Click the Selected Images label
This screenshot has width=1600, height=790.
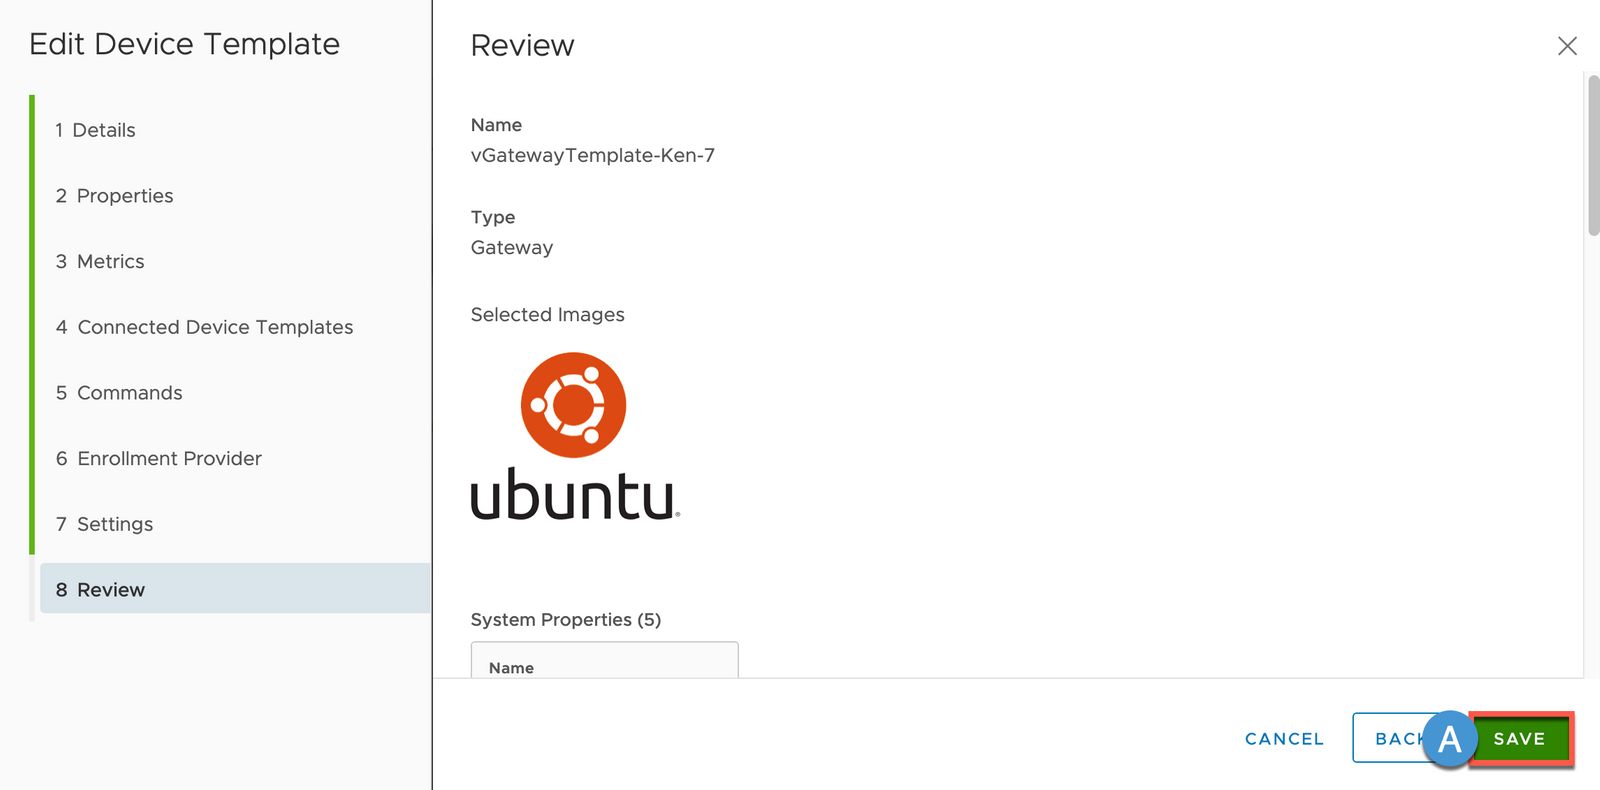[x=547, y=314]
